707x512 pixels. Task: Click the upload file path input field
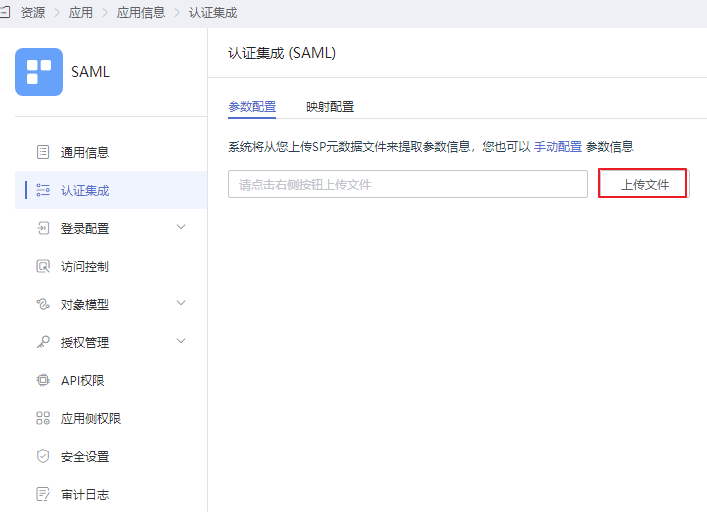tap(408, 184)
